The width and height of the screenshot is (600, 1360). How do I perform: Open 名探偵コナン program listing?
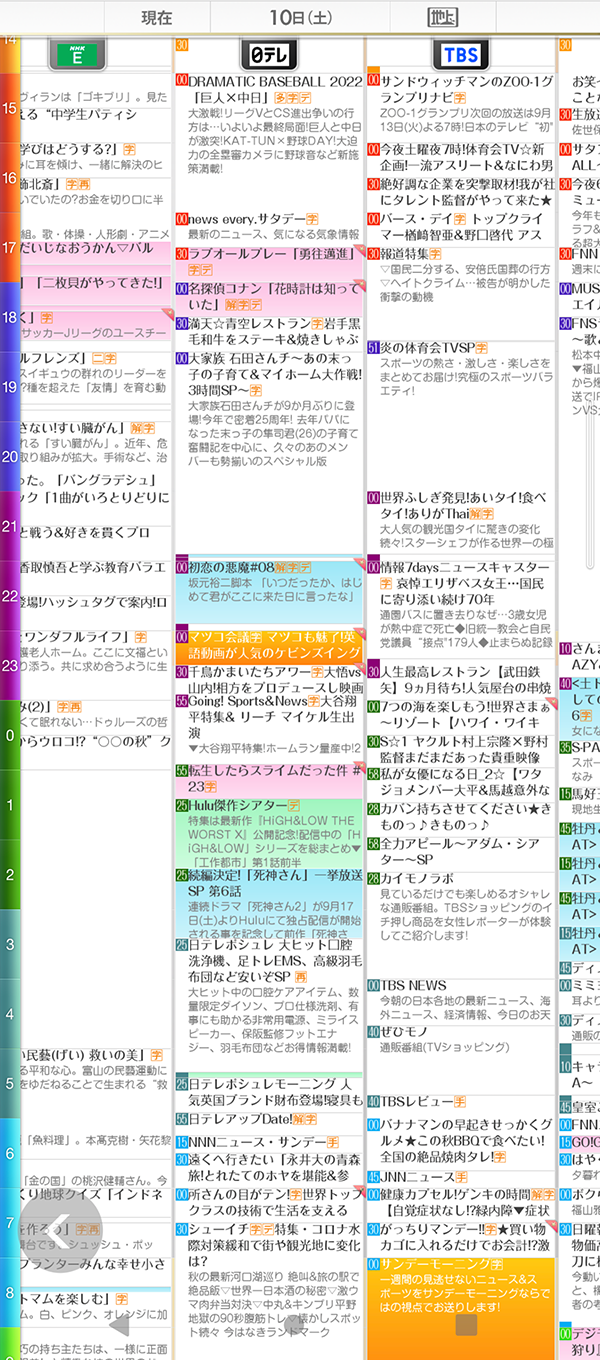268,297
